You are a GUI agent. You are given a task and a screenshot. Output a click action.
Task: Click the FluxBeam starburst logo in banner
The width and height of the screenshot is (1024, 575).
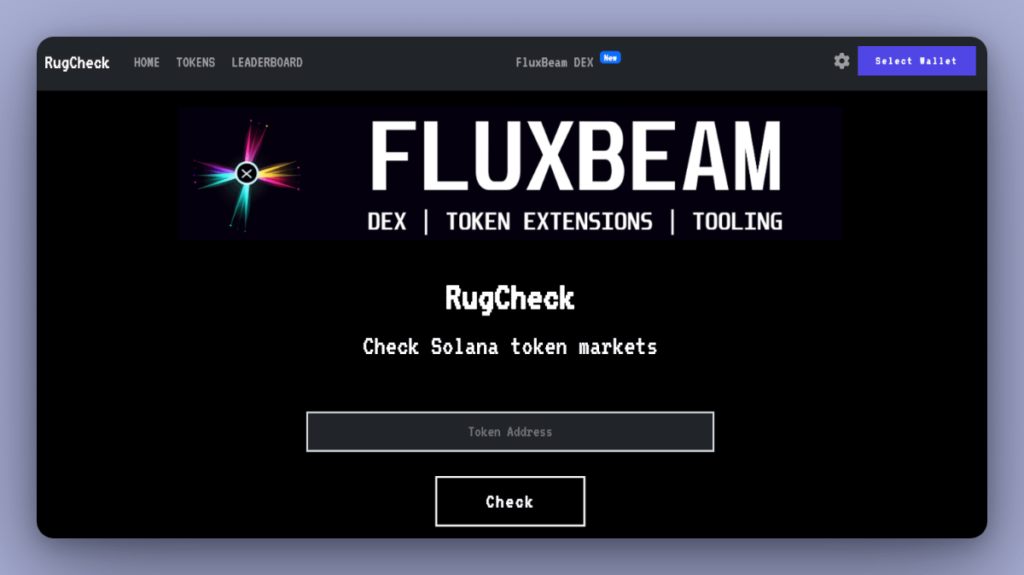(x=247, y=174)
